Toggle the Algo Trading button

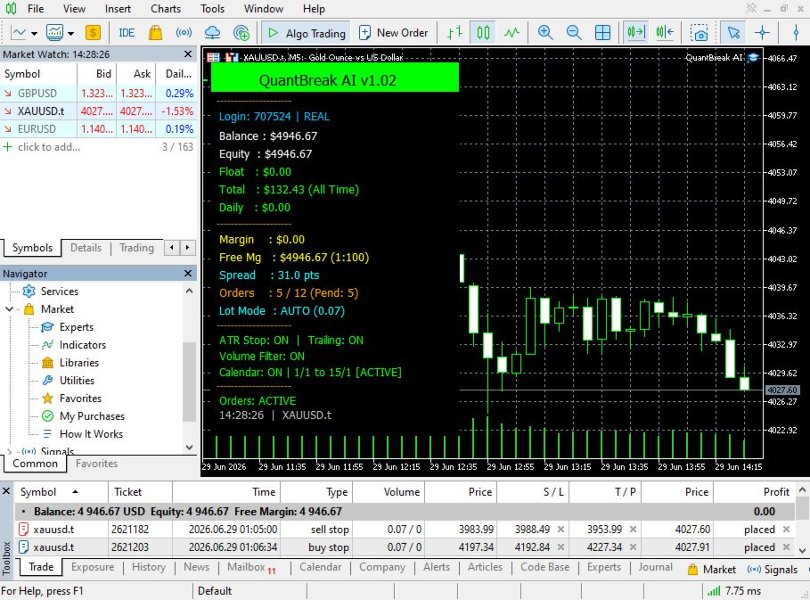pos(306,33)
